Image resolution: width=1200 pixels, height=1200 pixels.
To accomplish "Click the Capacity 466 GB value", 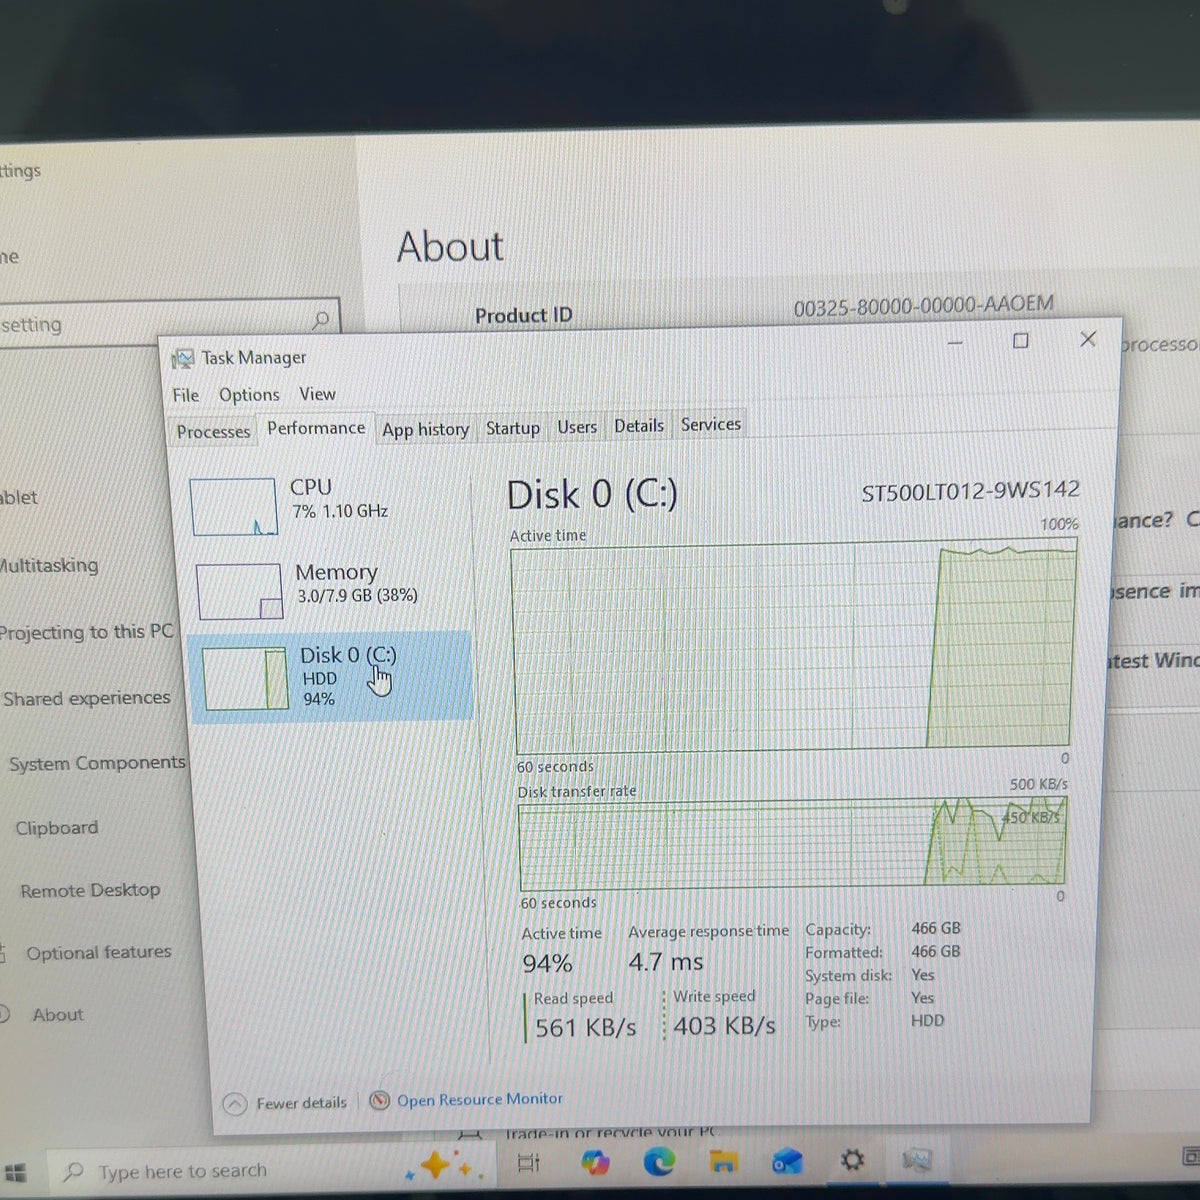I will (936, 928).
